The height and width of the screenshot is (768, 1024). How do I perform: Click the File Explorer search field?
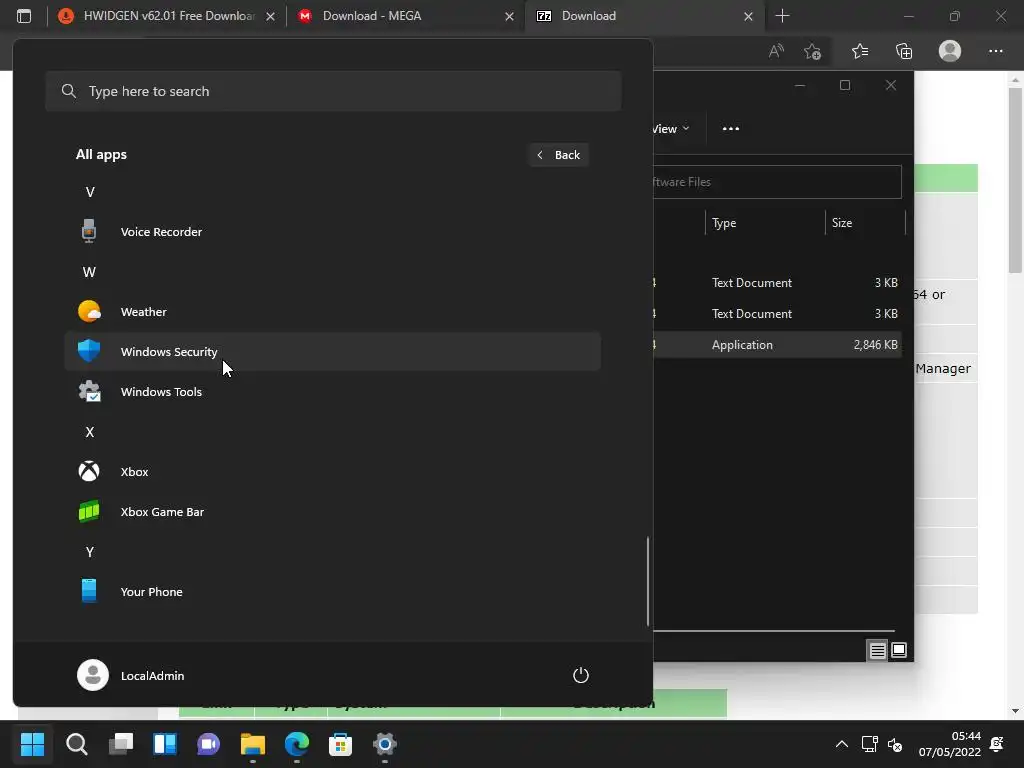point(777,182)
